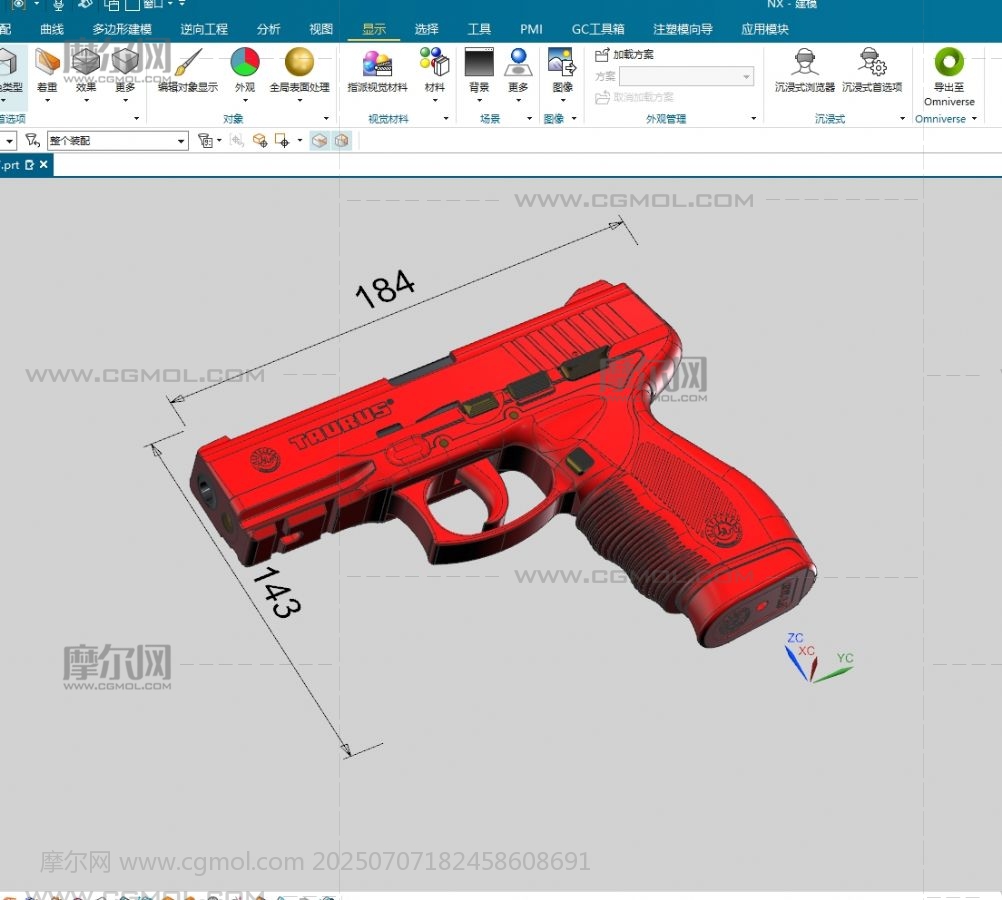
Task: Click the grayed bracketed crosshair icon
Action: click(236, 141)
